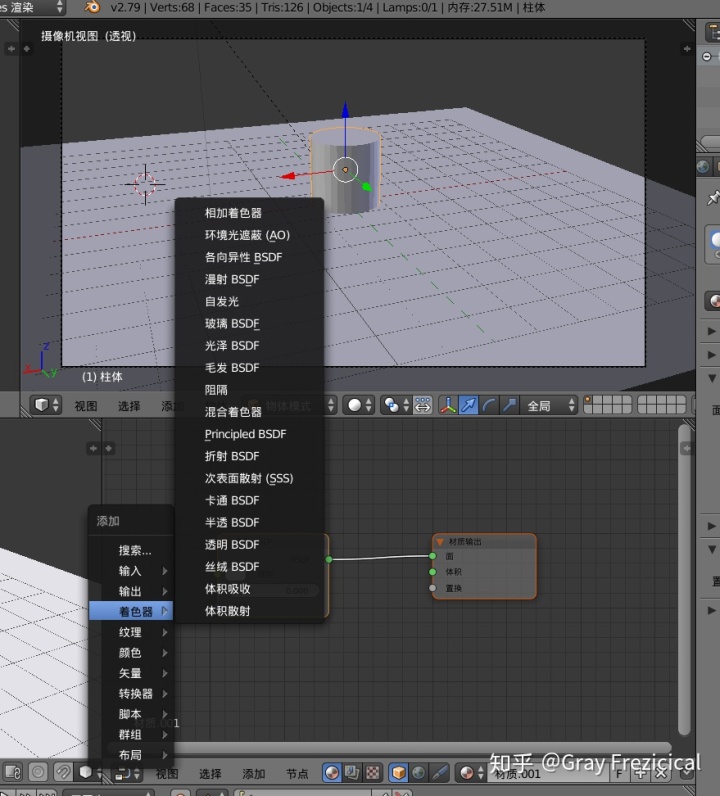Select object shader source cube icon
720x796 pixels.
(x=399, y=773)
